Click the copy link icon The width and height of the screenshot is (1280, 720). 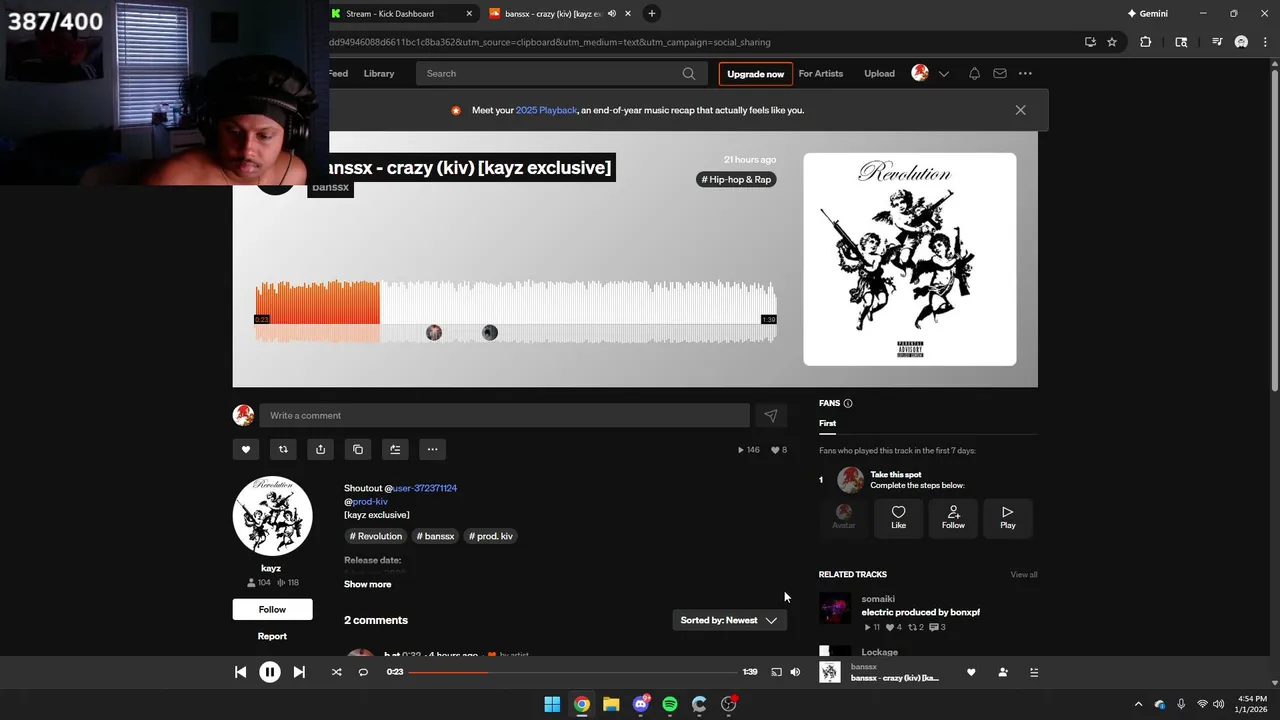tap(358, 449)
